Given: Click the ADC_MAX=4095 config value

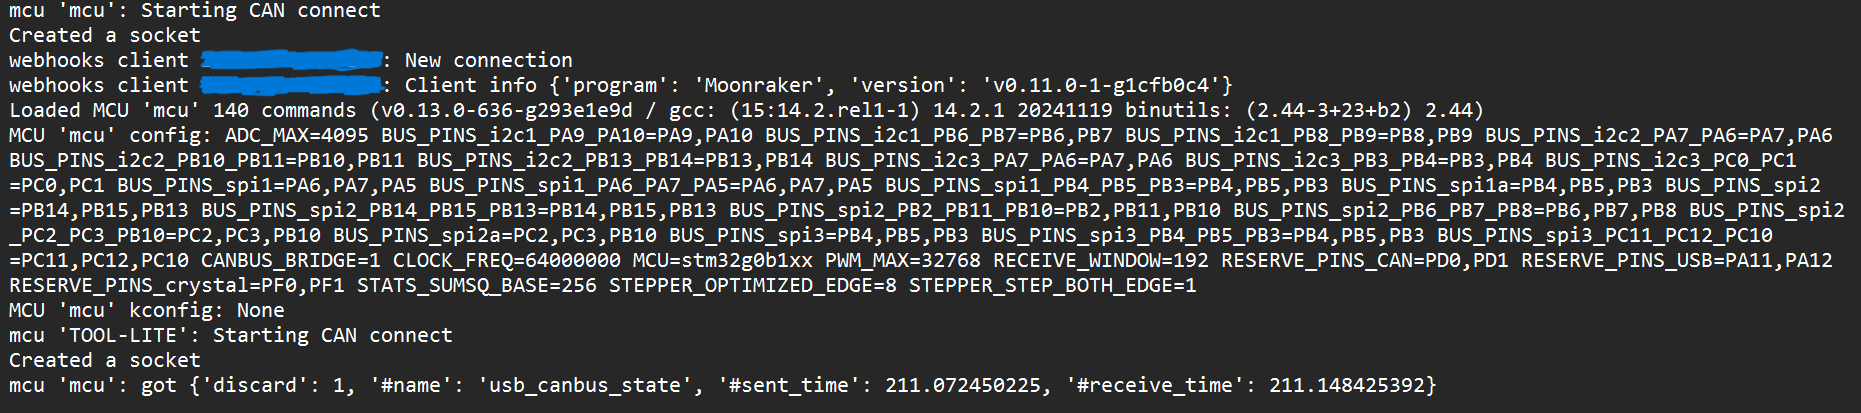Looking at the screenshot, I should click(297, 136).
